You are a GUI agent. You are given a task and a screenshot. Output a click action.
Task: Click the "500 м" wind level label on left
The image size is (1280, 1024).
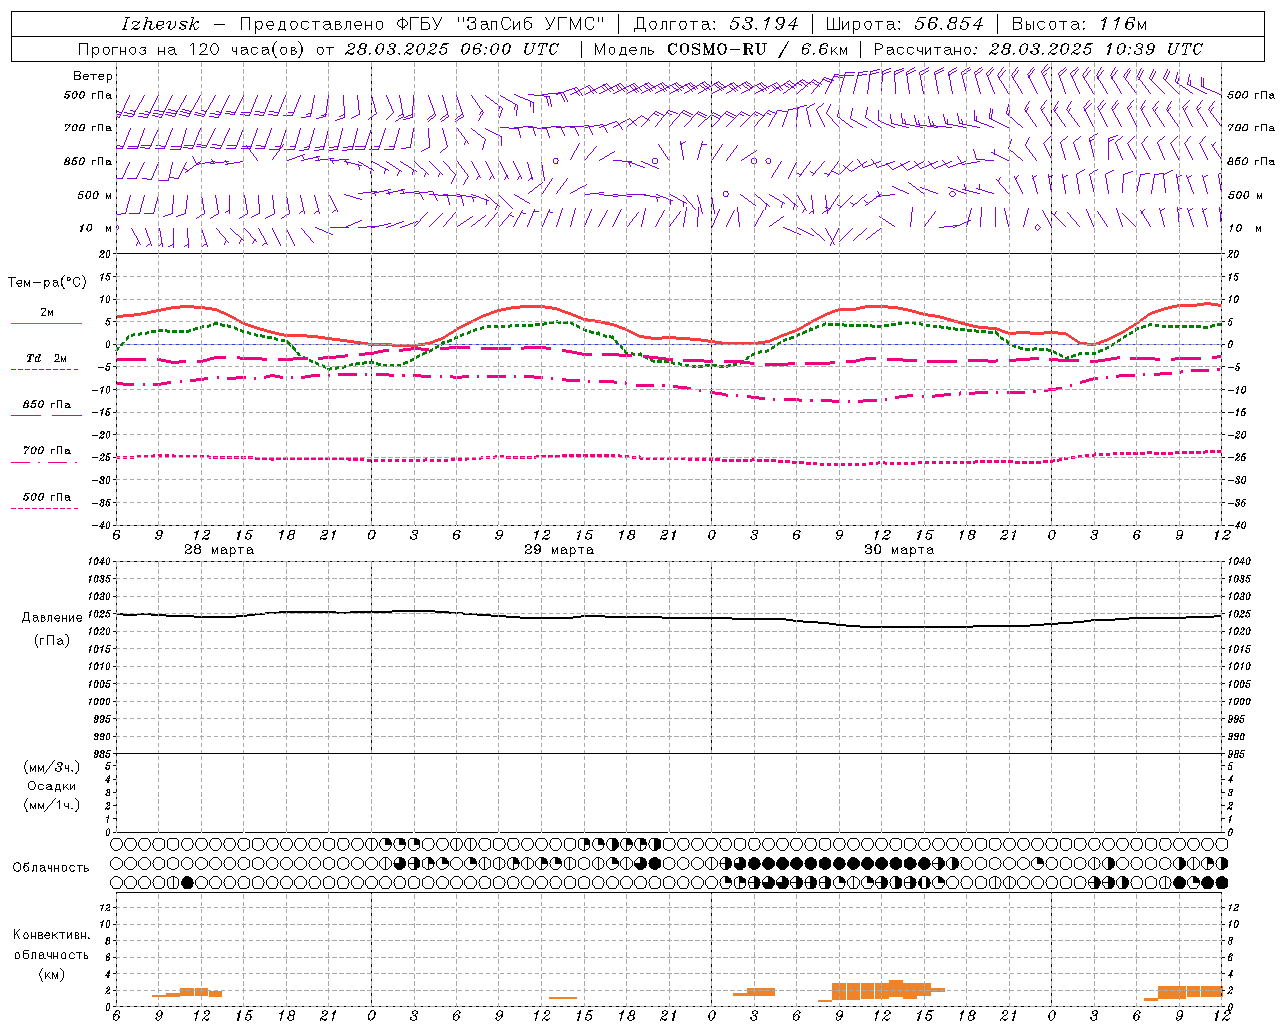[x=95, y=195]
